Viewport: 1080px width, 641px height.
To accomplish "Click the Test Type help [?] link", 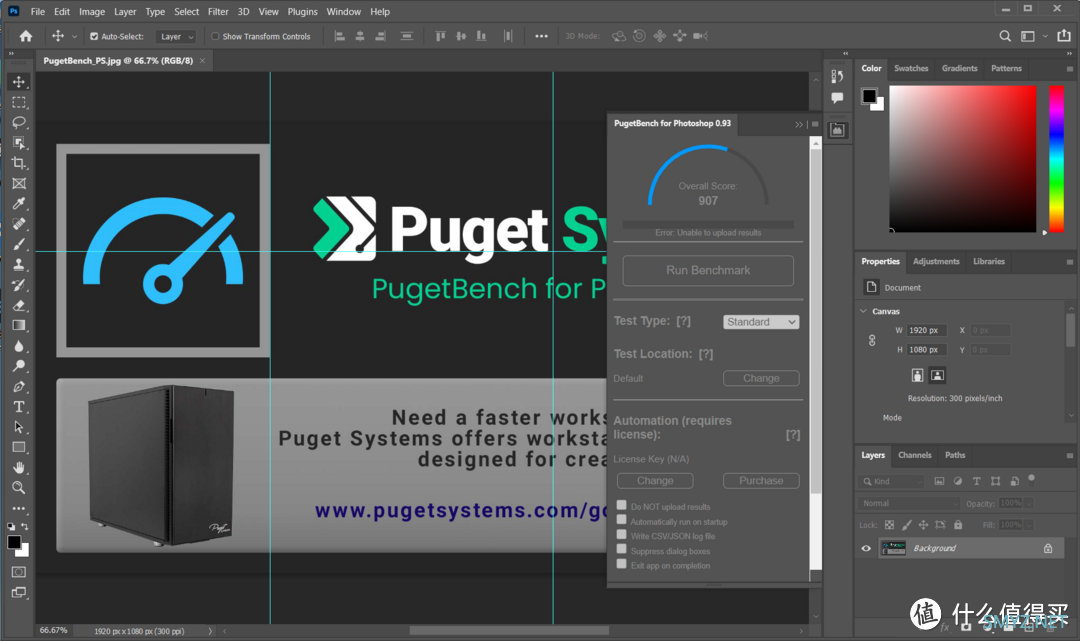I will (x=683, y=321).
